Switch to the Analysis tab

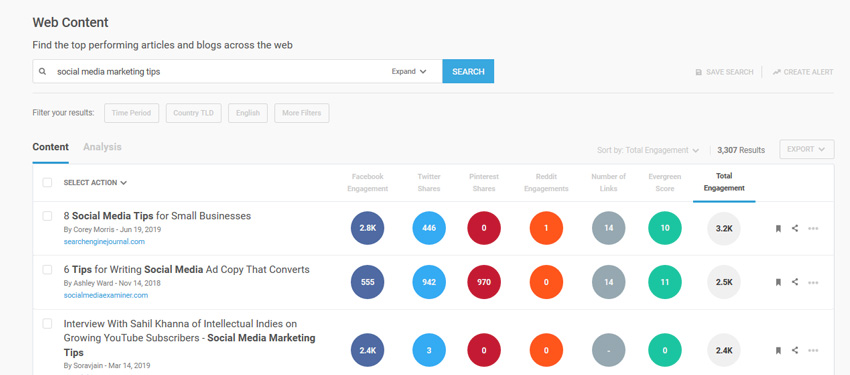102,147
